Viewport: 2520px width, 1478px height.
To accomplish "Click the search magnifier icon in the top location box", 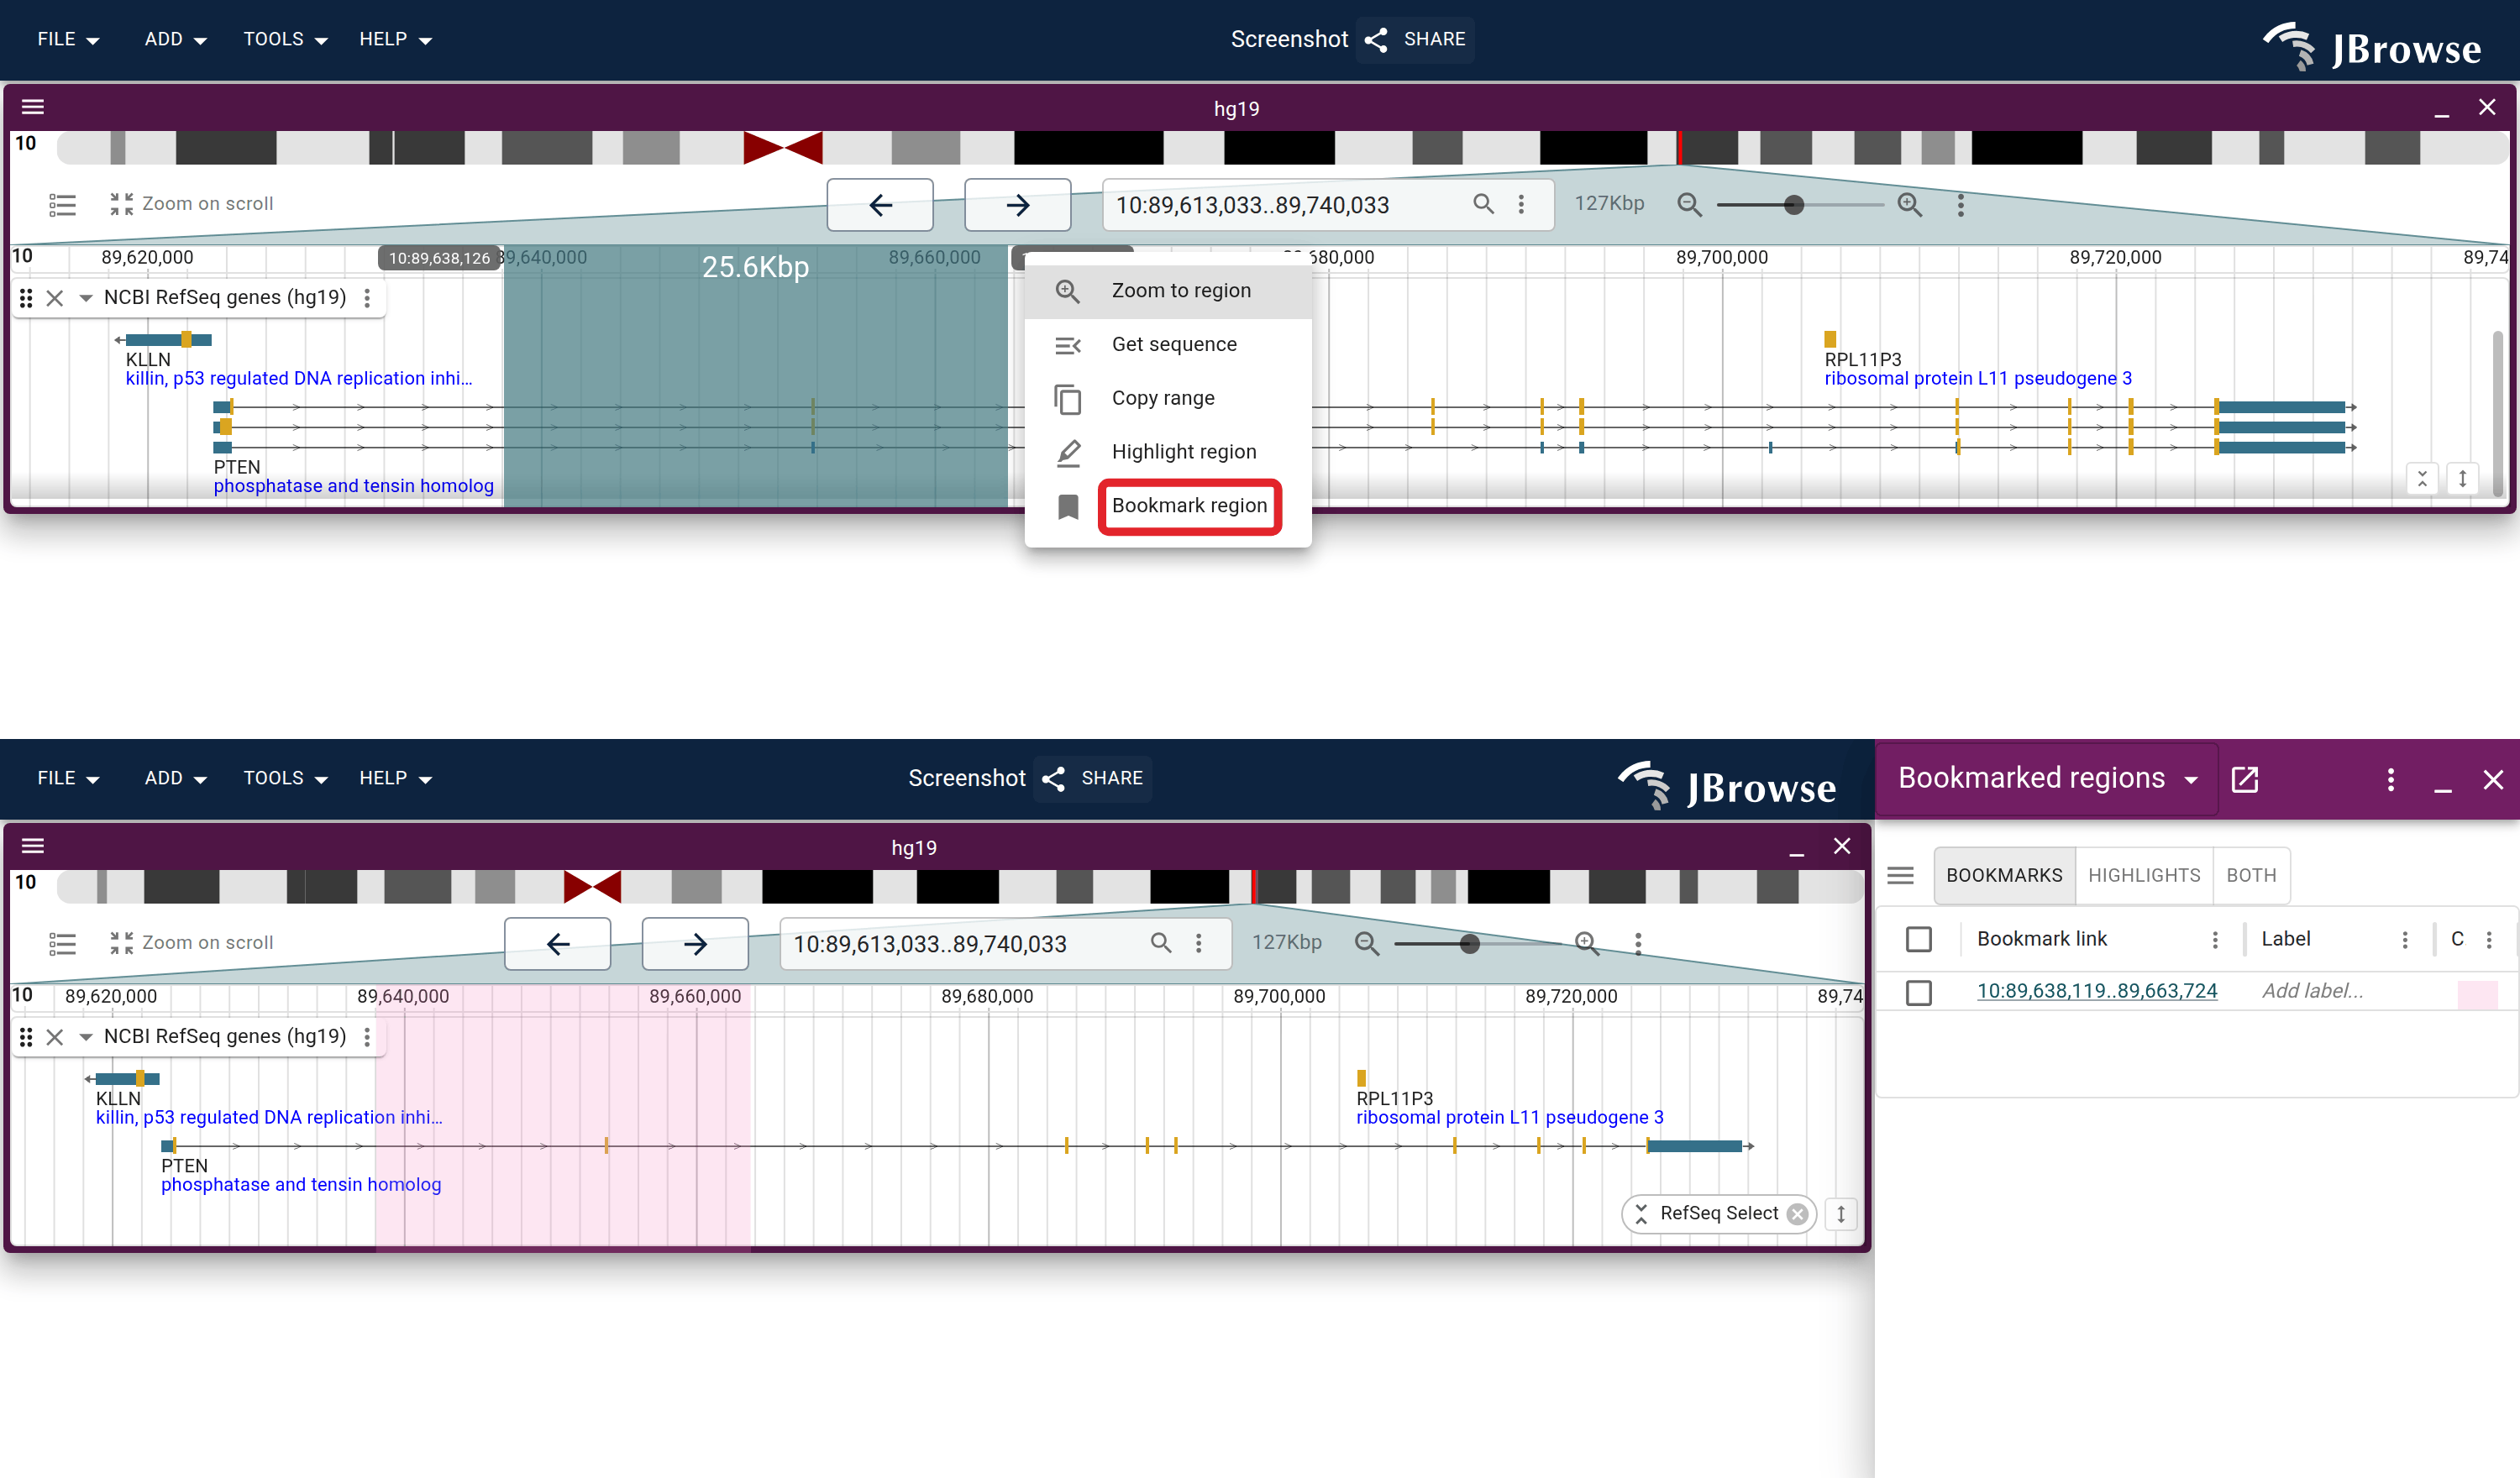I will pyautogui.click(x=1484, y=204).
